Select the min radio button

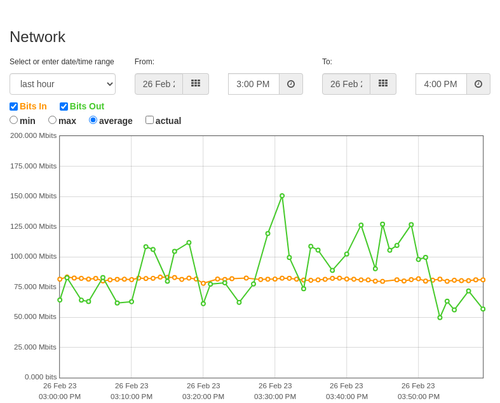[14, 120]
